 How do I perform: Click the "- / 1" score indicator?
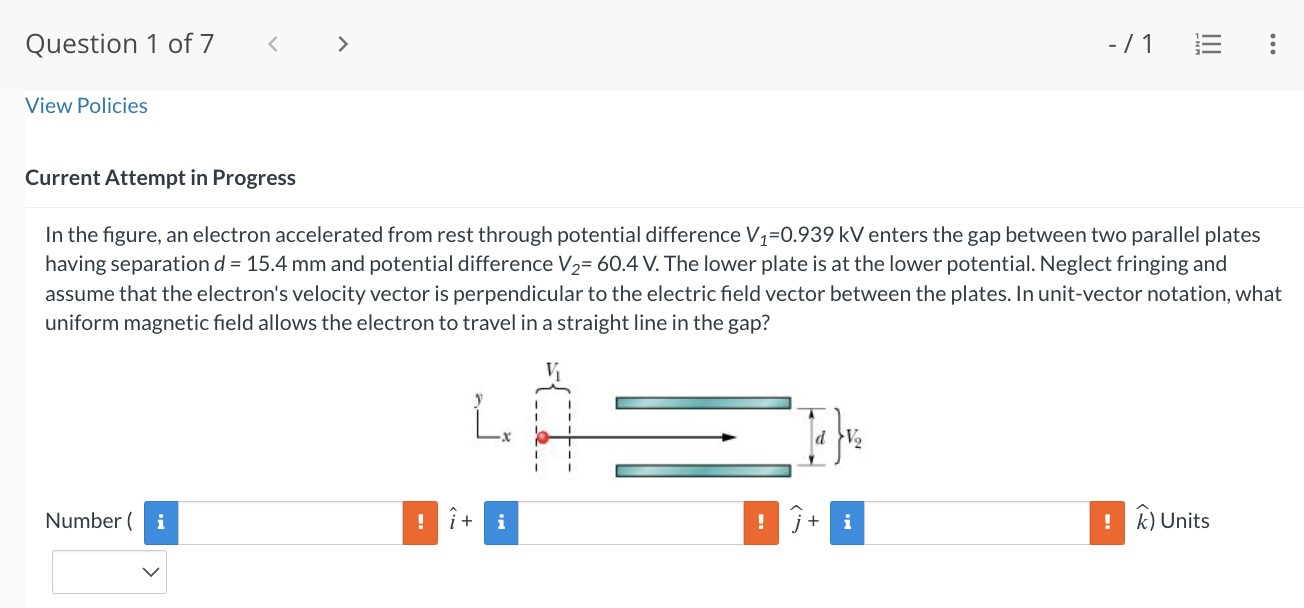coord(1131,43)
